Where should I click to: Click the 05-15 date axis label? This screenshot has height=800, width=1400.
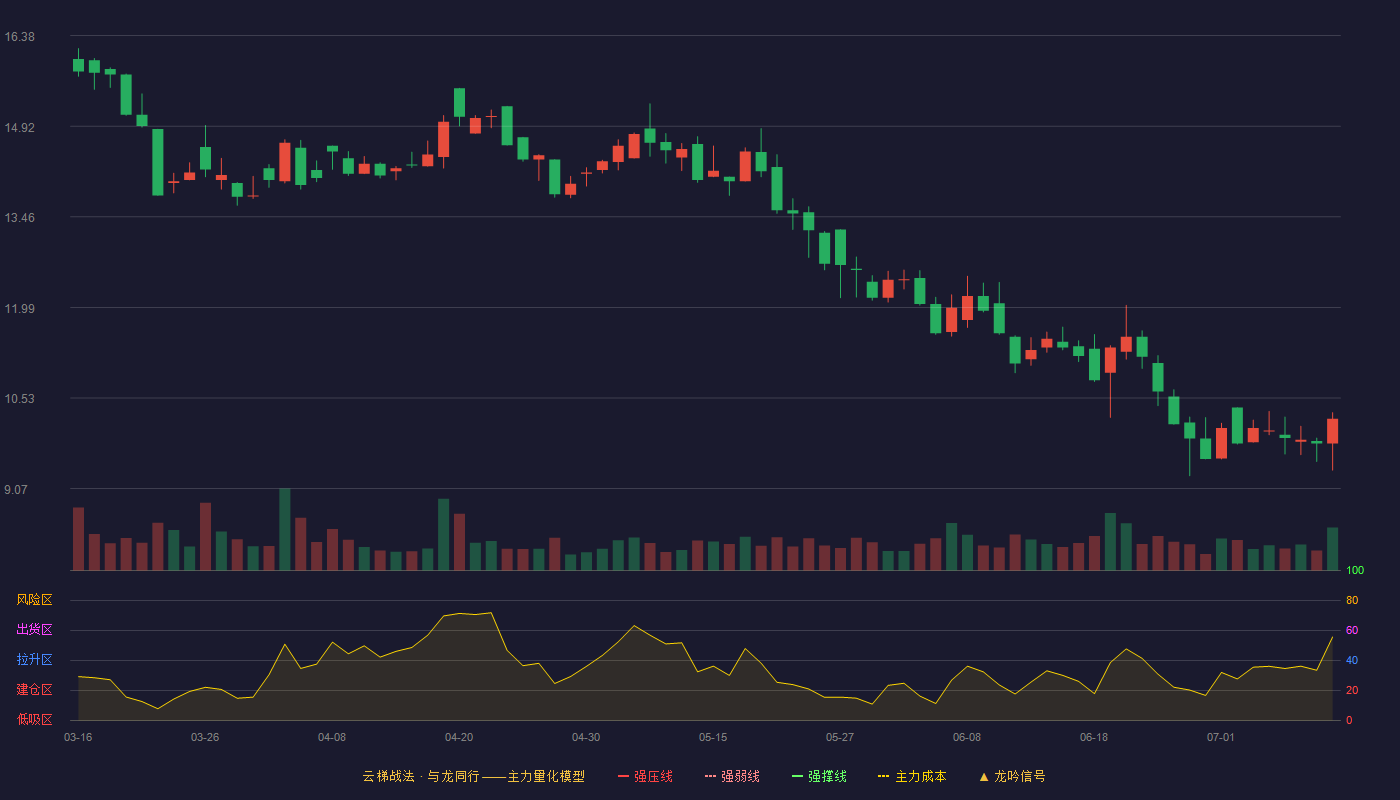point(713,737)
